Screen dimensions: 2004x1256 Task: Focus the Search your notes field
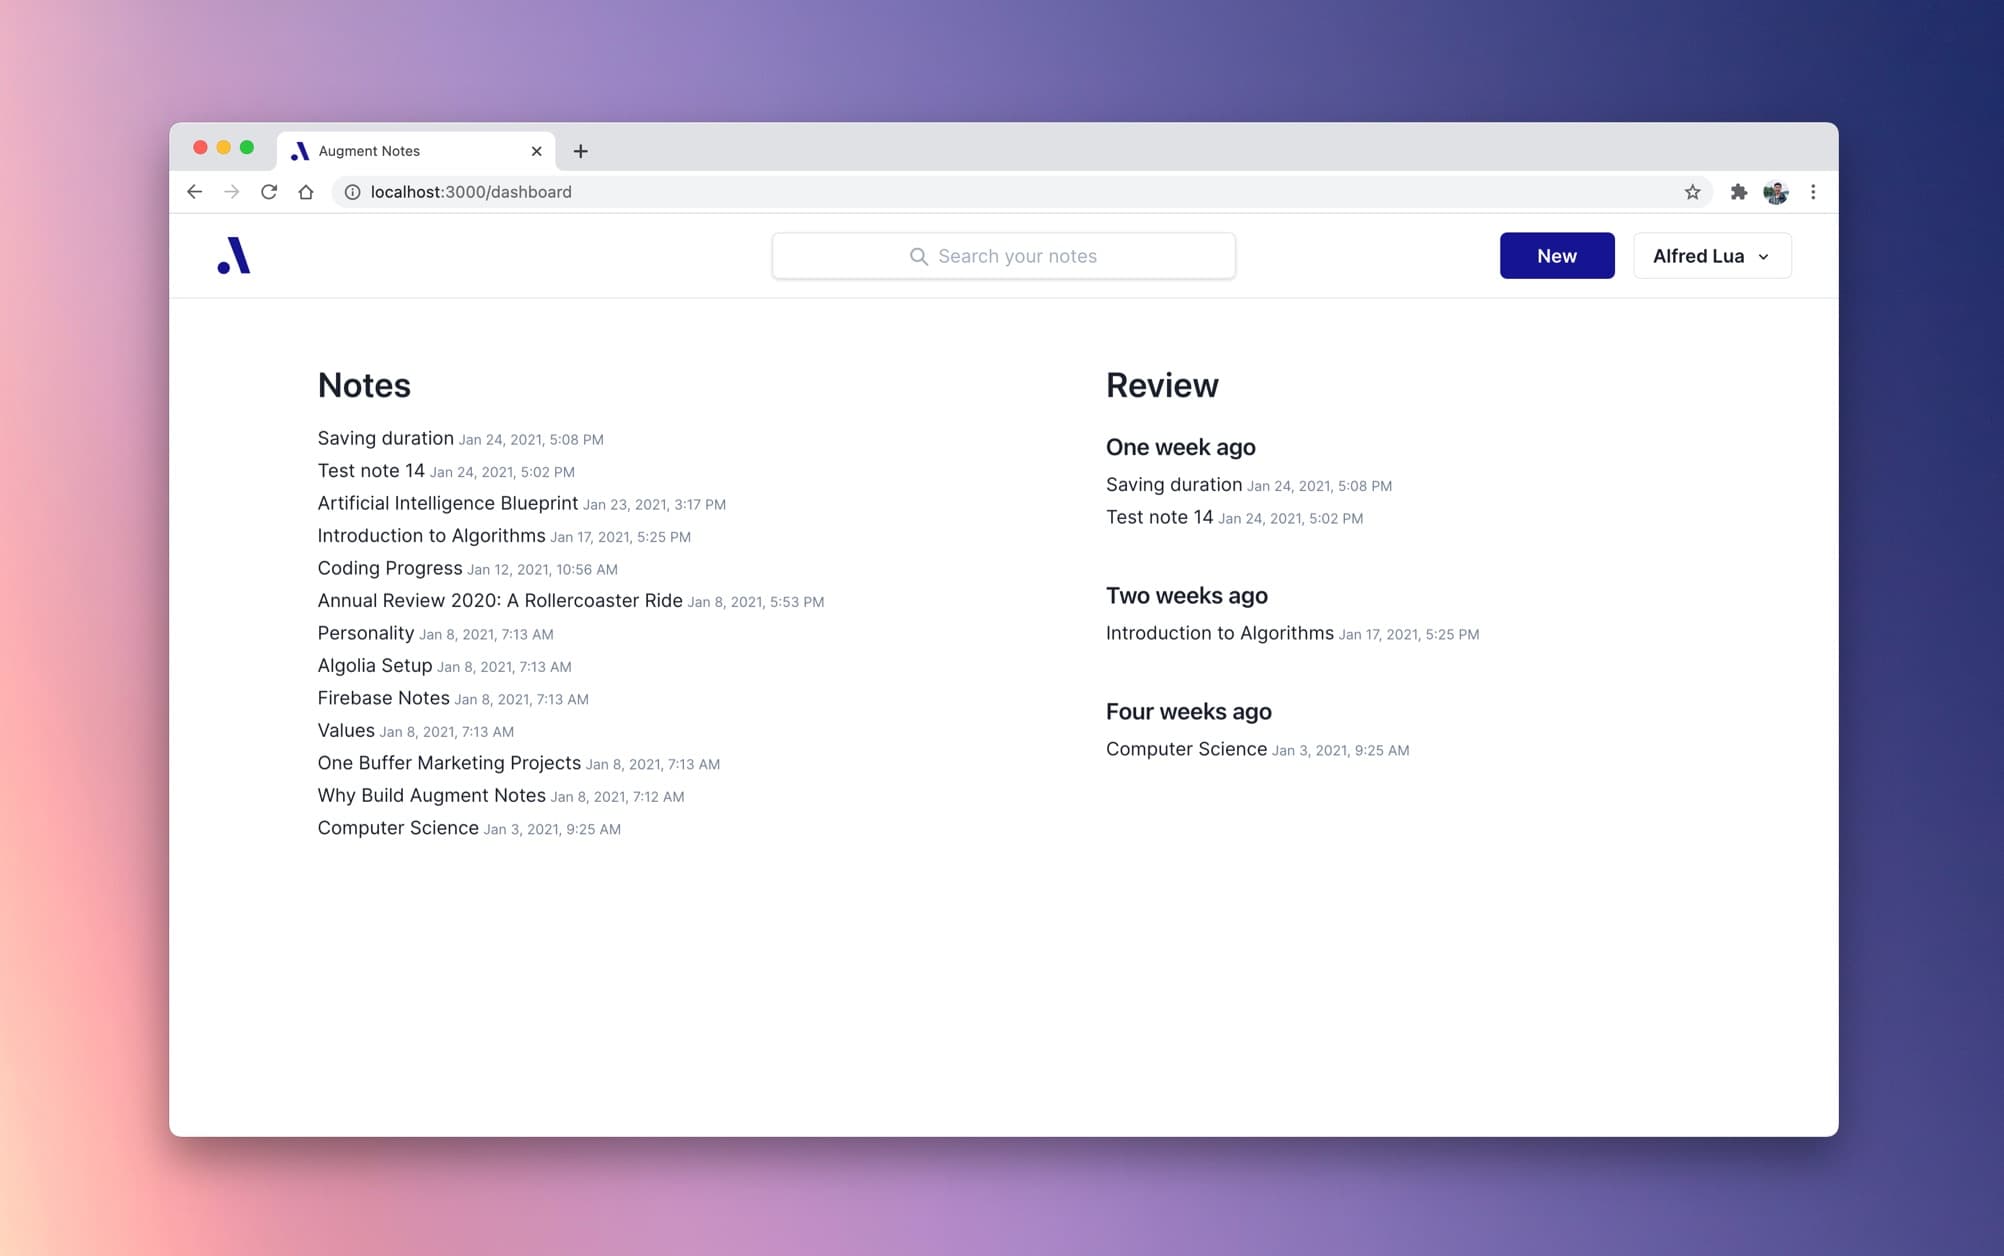[1003, 256]
